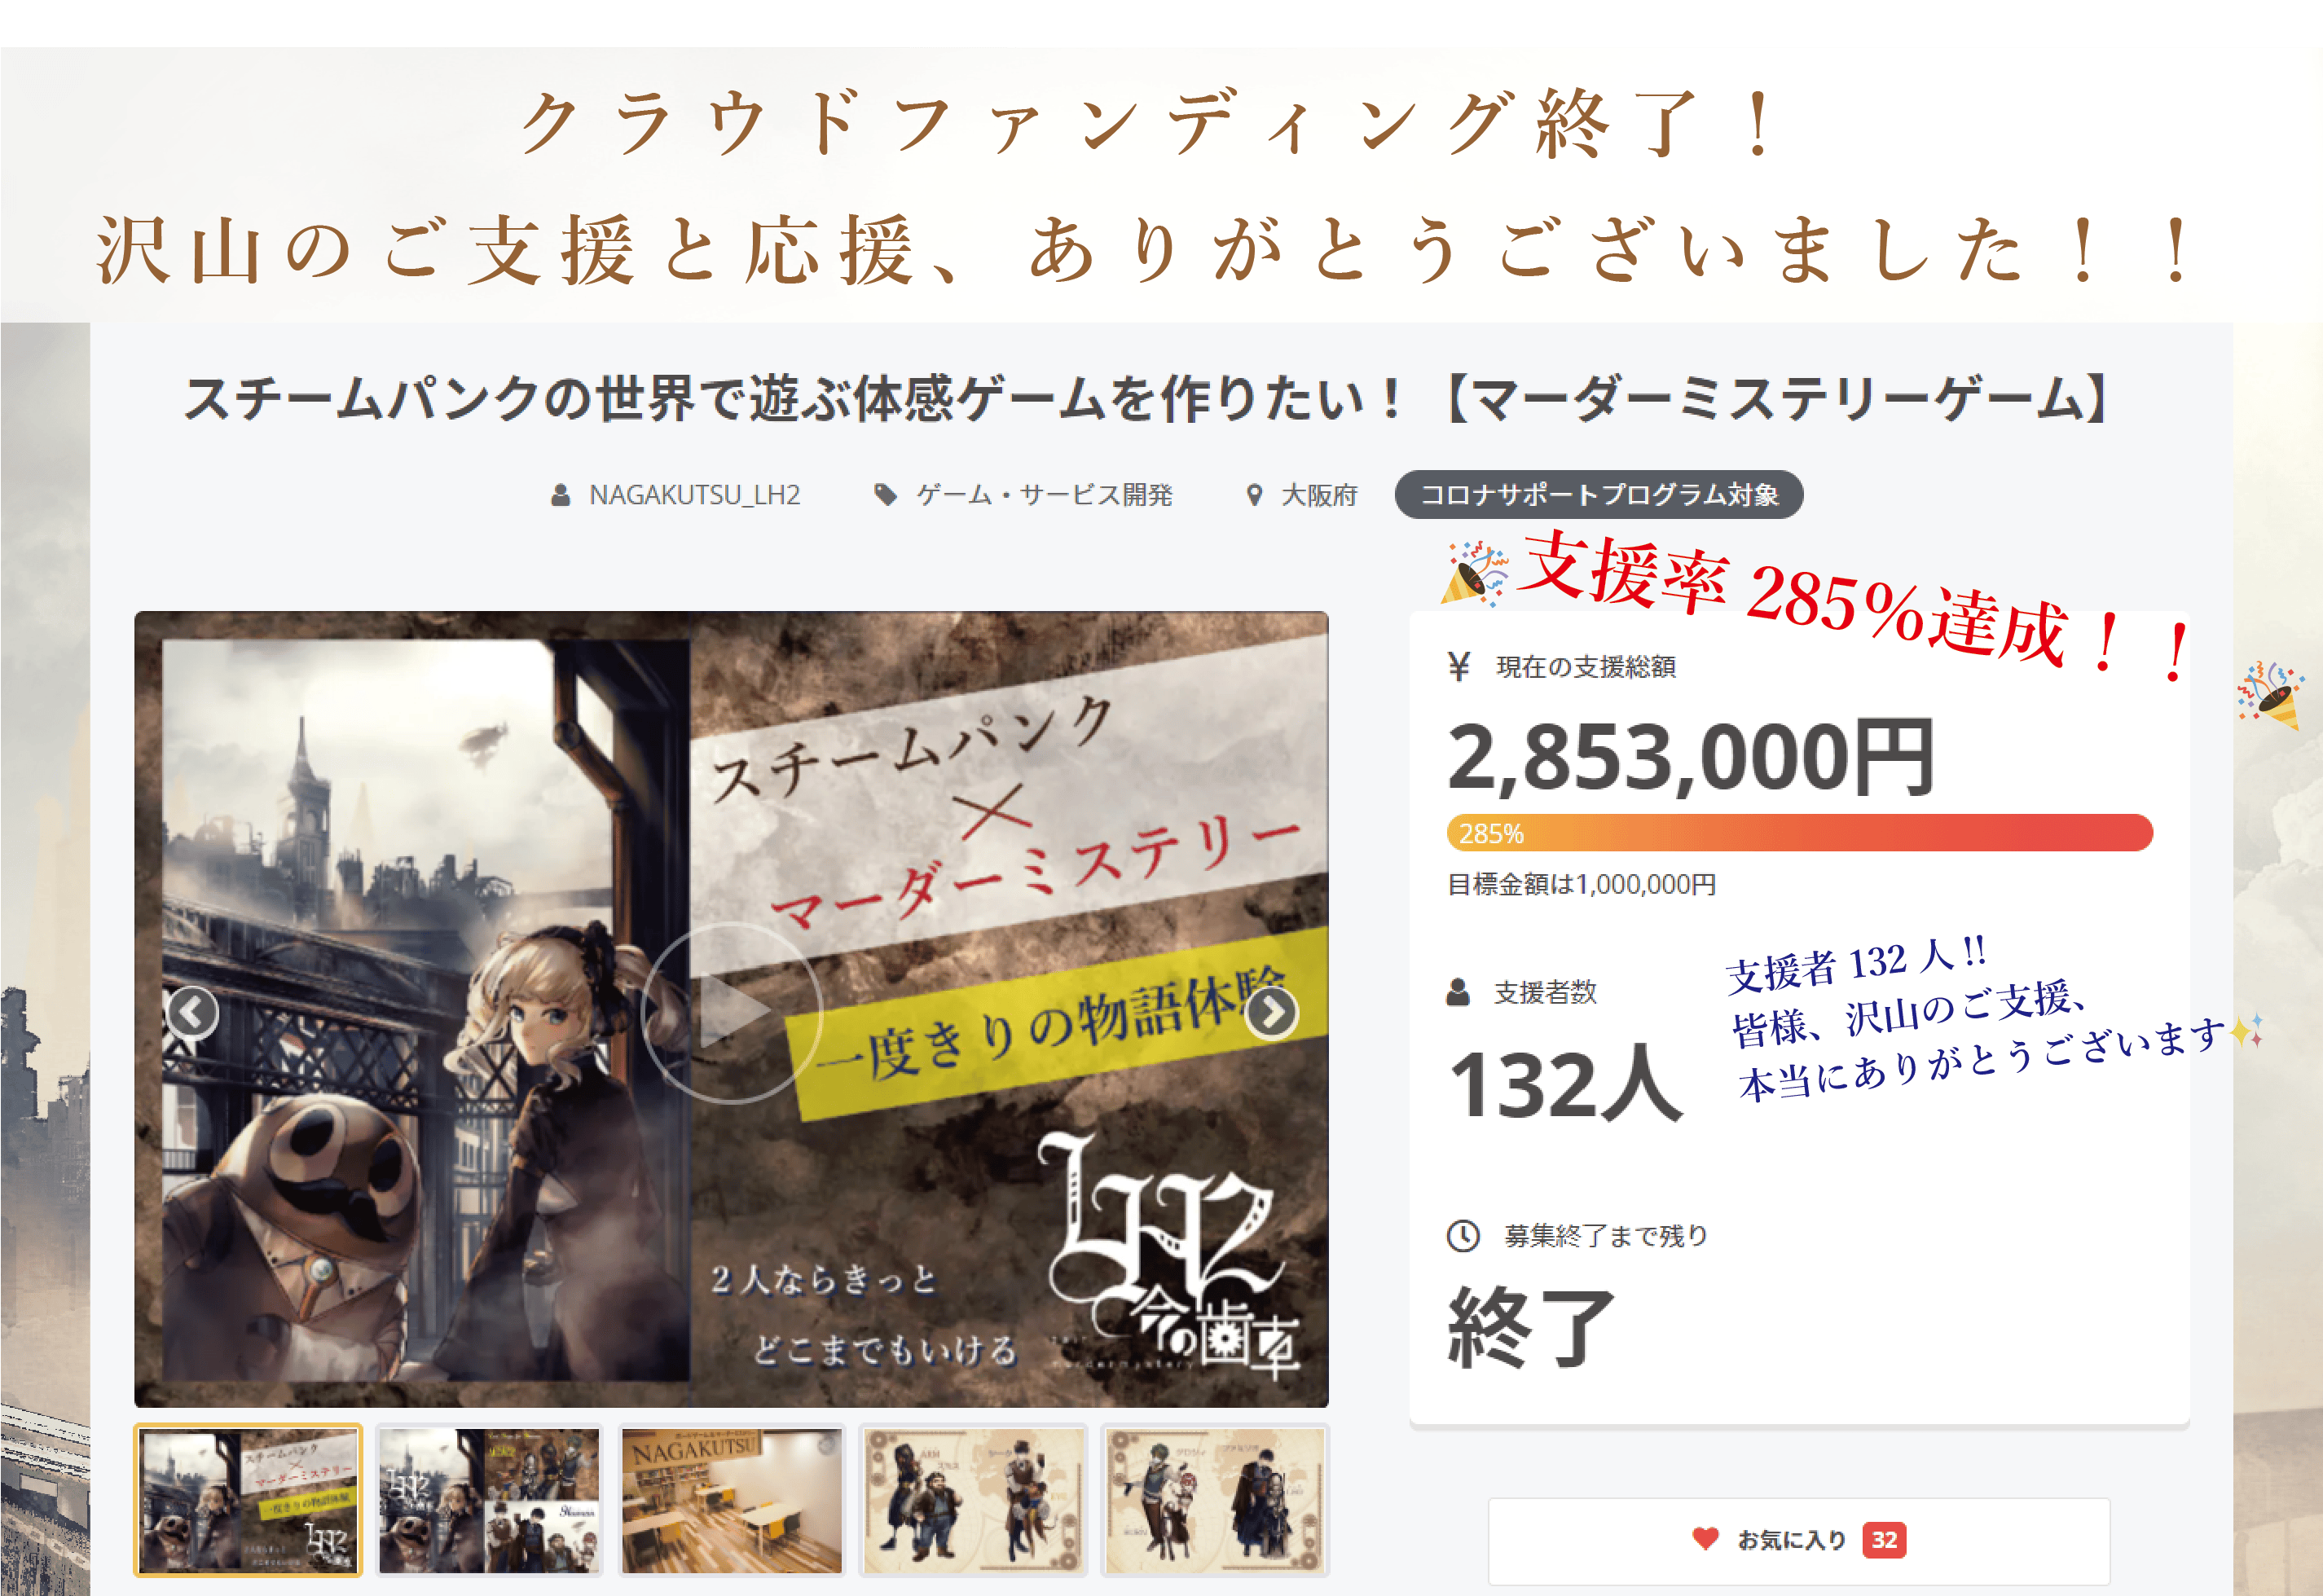Click the user icon beside NAGAKUTSU_LH2
The height and width of the screenshot is (1596, 2323).
pos(561,495)
